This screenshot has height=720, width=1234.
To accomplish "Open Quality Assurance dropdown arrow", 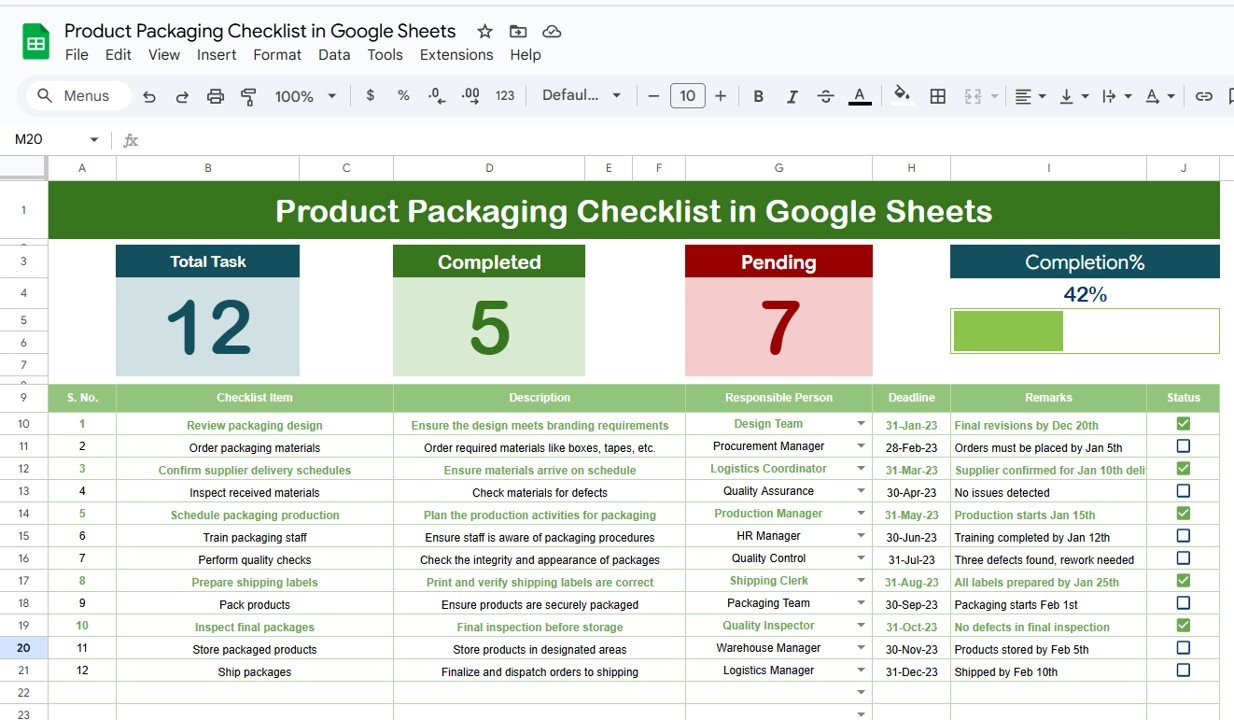I will tap(861, 491).
